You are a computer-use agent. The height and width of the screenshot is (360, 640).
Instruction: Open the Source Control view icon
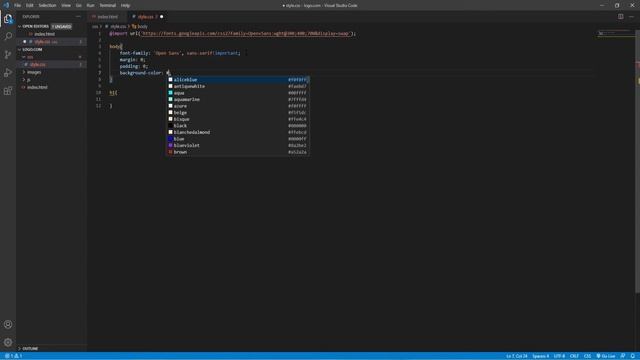[8, 54]
